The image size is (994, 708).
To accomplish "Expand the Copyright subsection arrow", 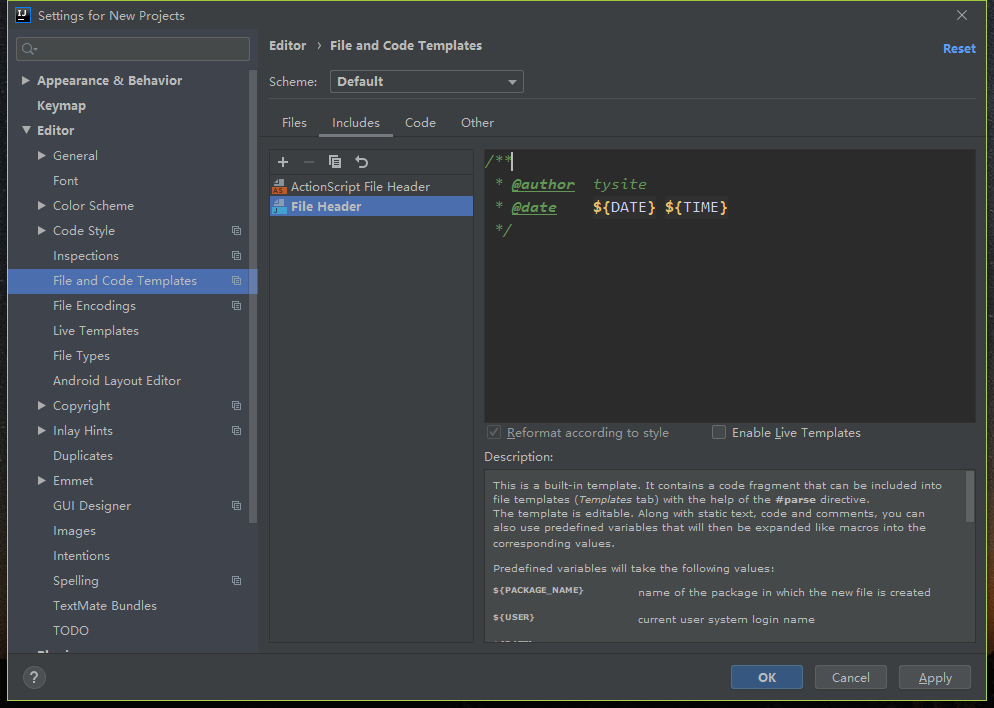I will 42,406.
